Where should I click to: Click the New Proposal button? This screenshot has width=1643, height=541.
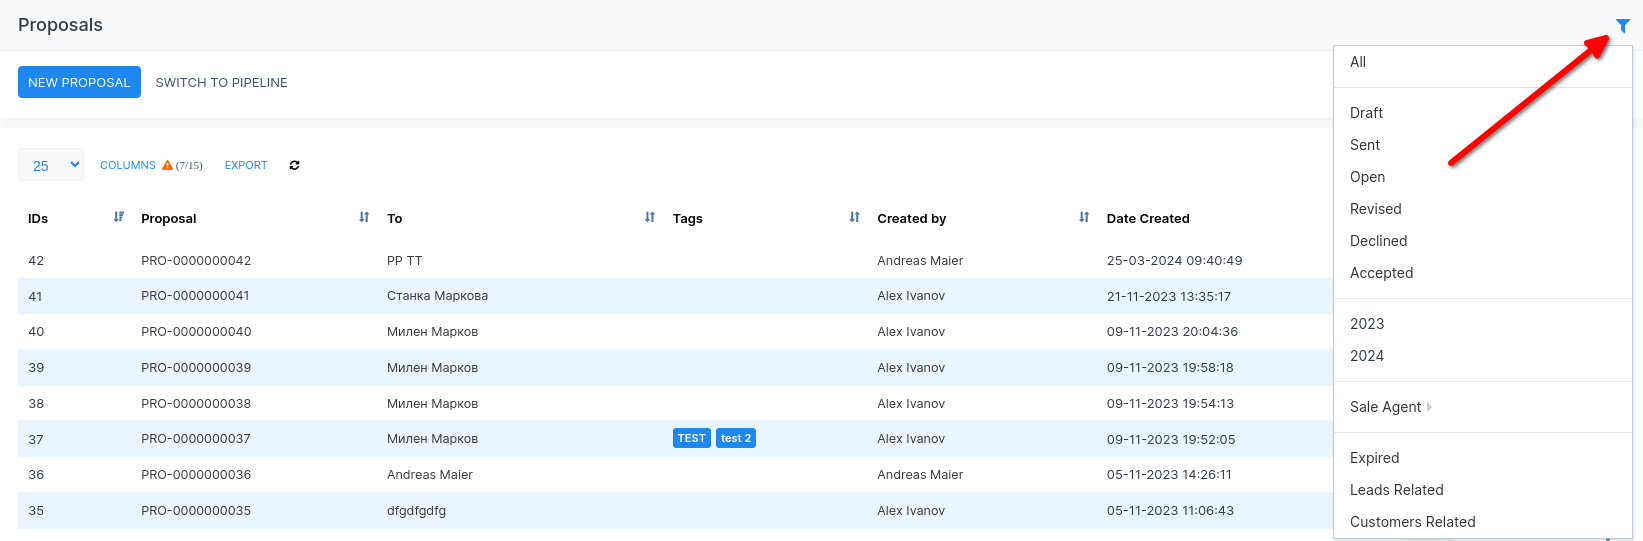tap(79, 82)
